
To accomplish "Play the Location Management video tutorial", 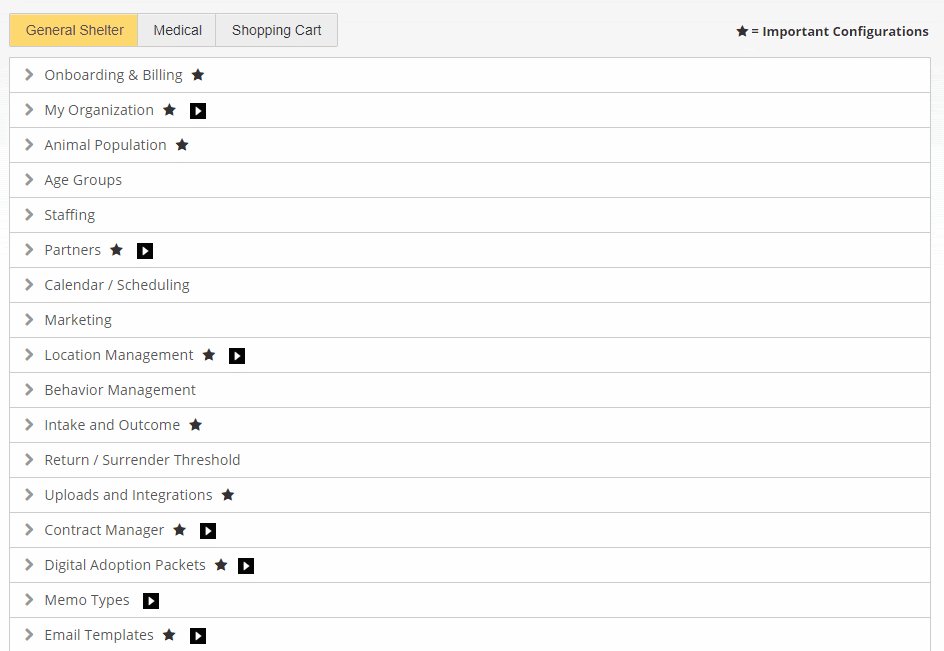I will (x=237, y=356).
